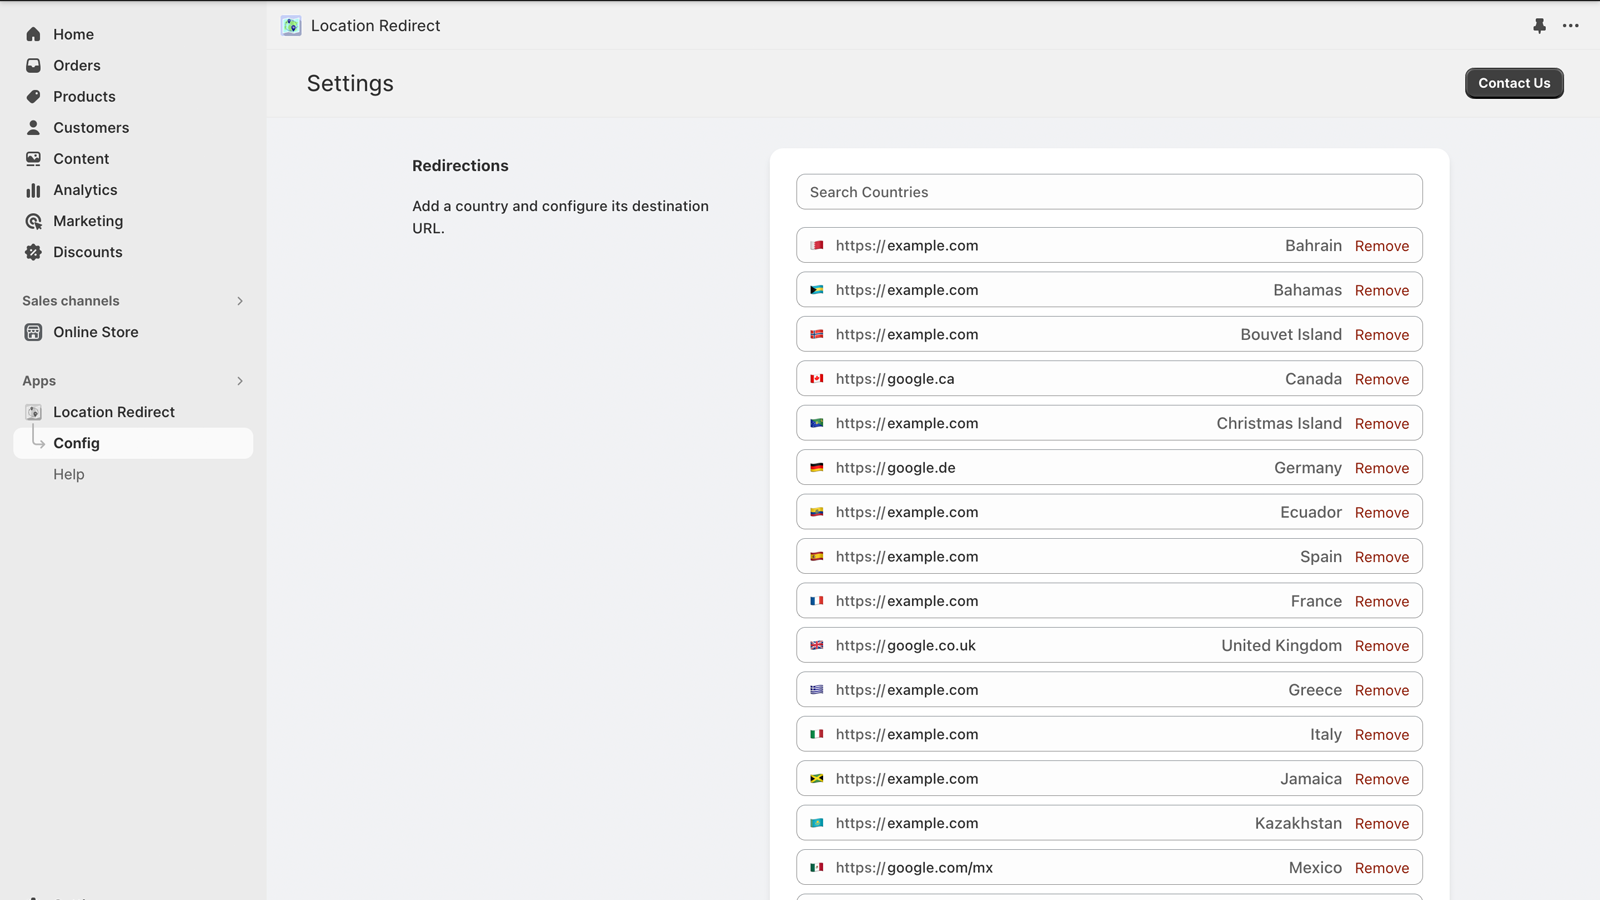Open the more actions ellipsis menu
Screen dimensions: 1600x900
point(1570,26)
